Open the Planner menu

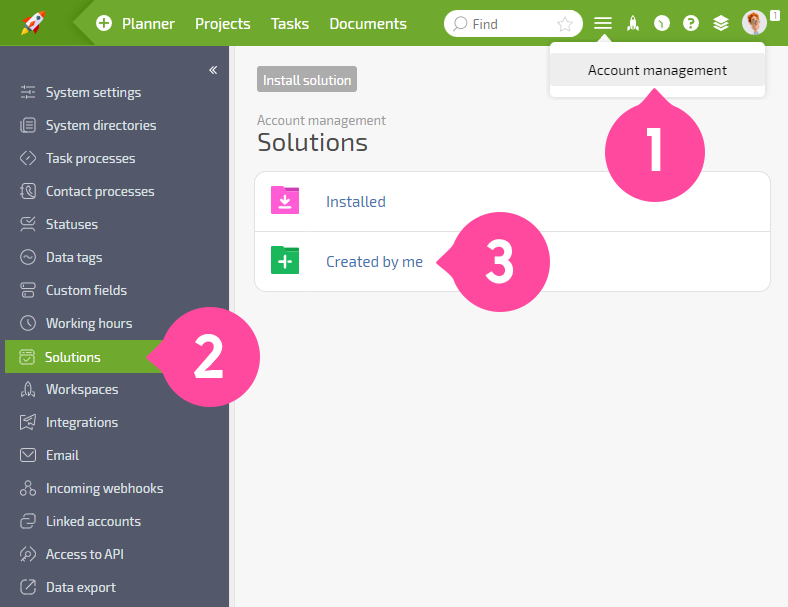tap(148, 24)
